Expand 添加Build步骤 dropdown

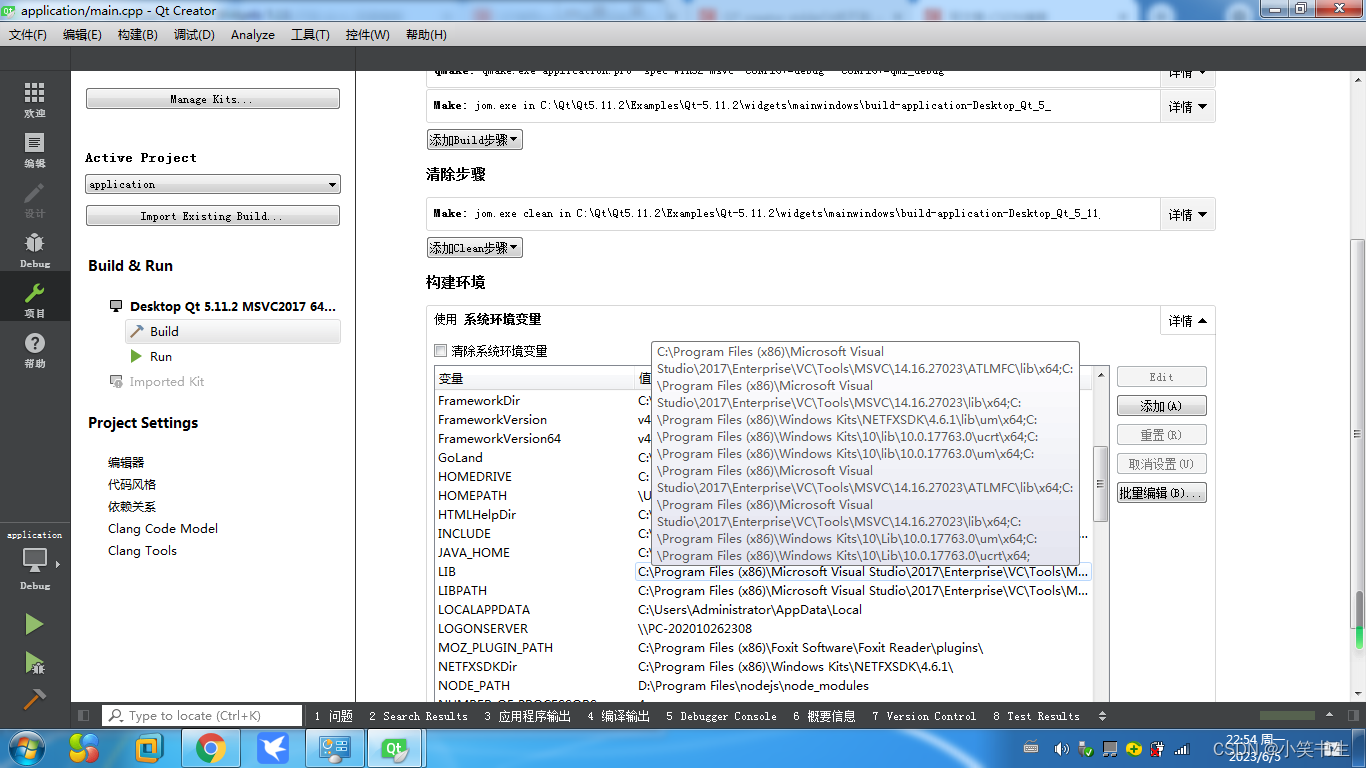(474, 139)
